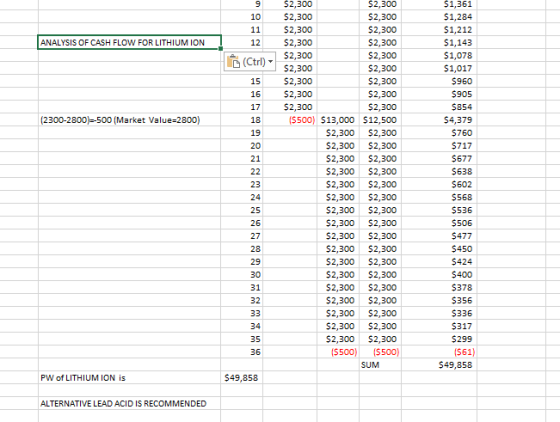Select the $424 cell in year 29 row

pos(439,262)
